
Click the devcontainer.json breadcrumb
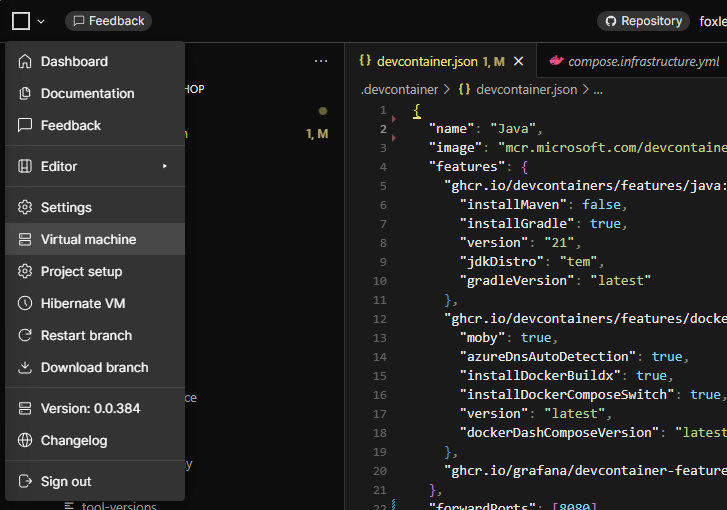527,89
